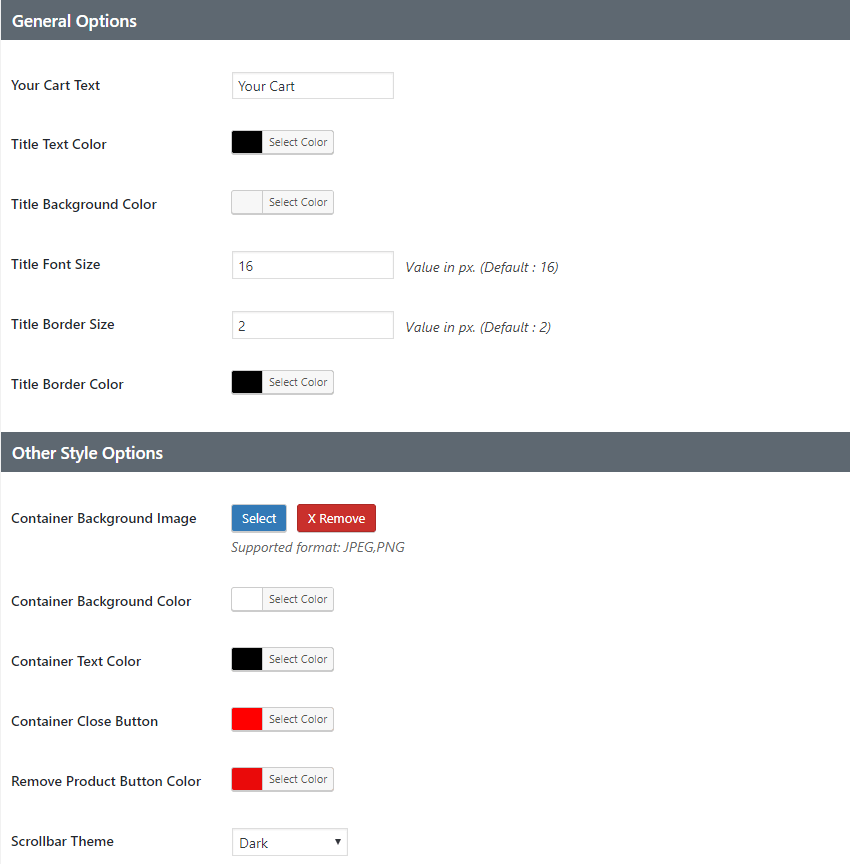The width and height of the screenshot is (850, 864).
Task: Open Select Color for Container Text Color
Action: coord(297,659)
